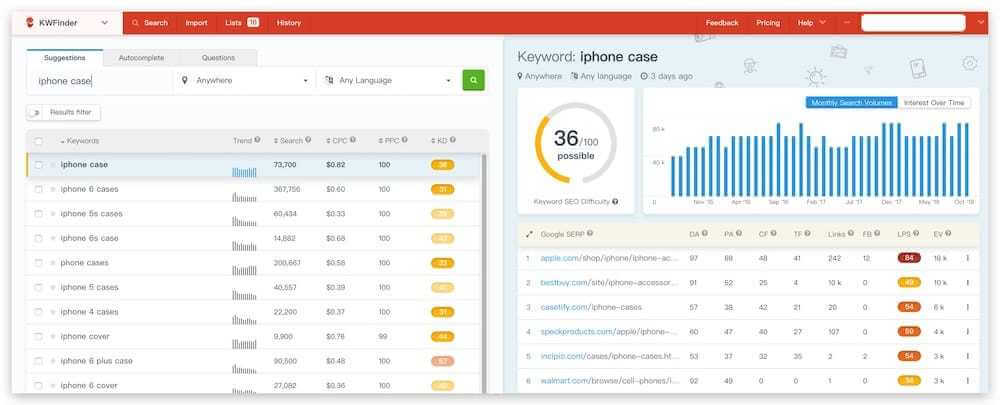Check the box for iphone 4 cases
The height and width of the screenshot is (405, 1000).
click(39, 312)
